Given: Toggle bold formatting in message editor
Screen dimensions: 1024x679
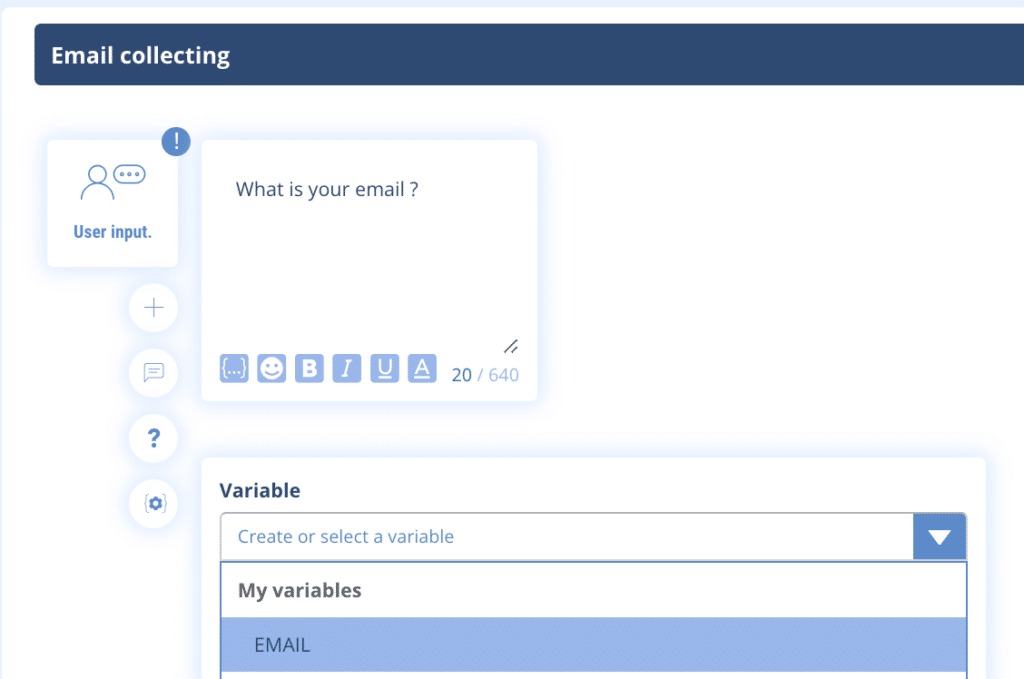Looking at the screenshot, I should [309, 368].
